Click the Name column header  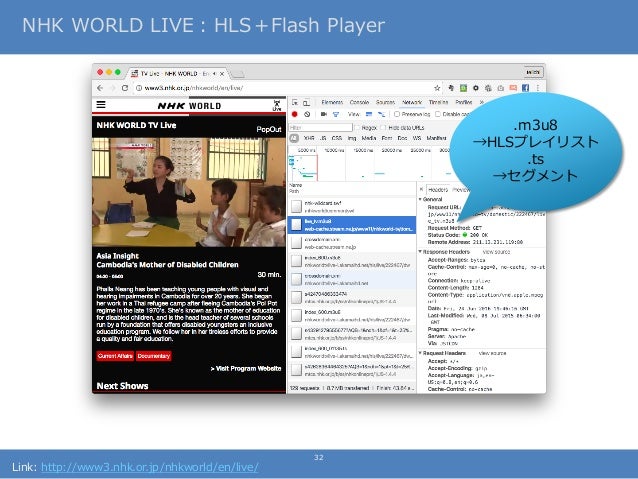coord(296,185)
